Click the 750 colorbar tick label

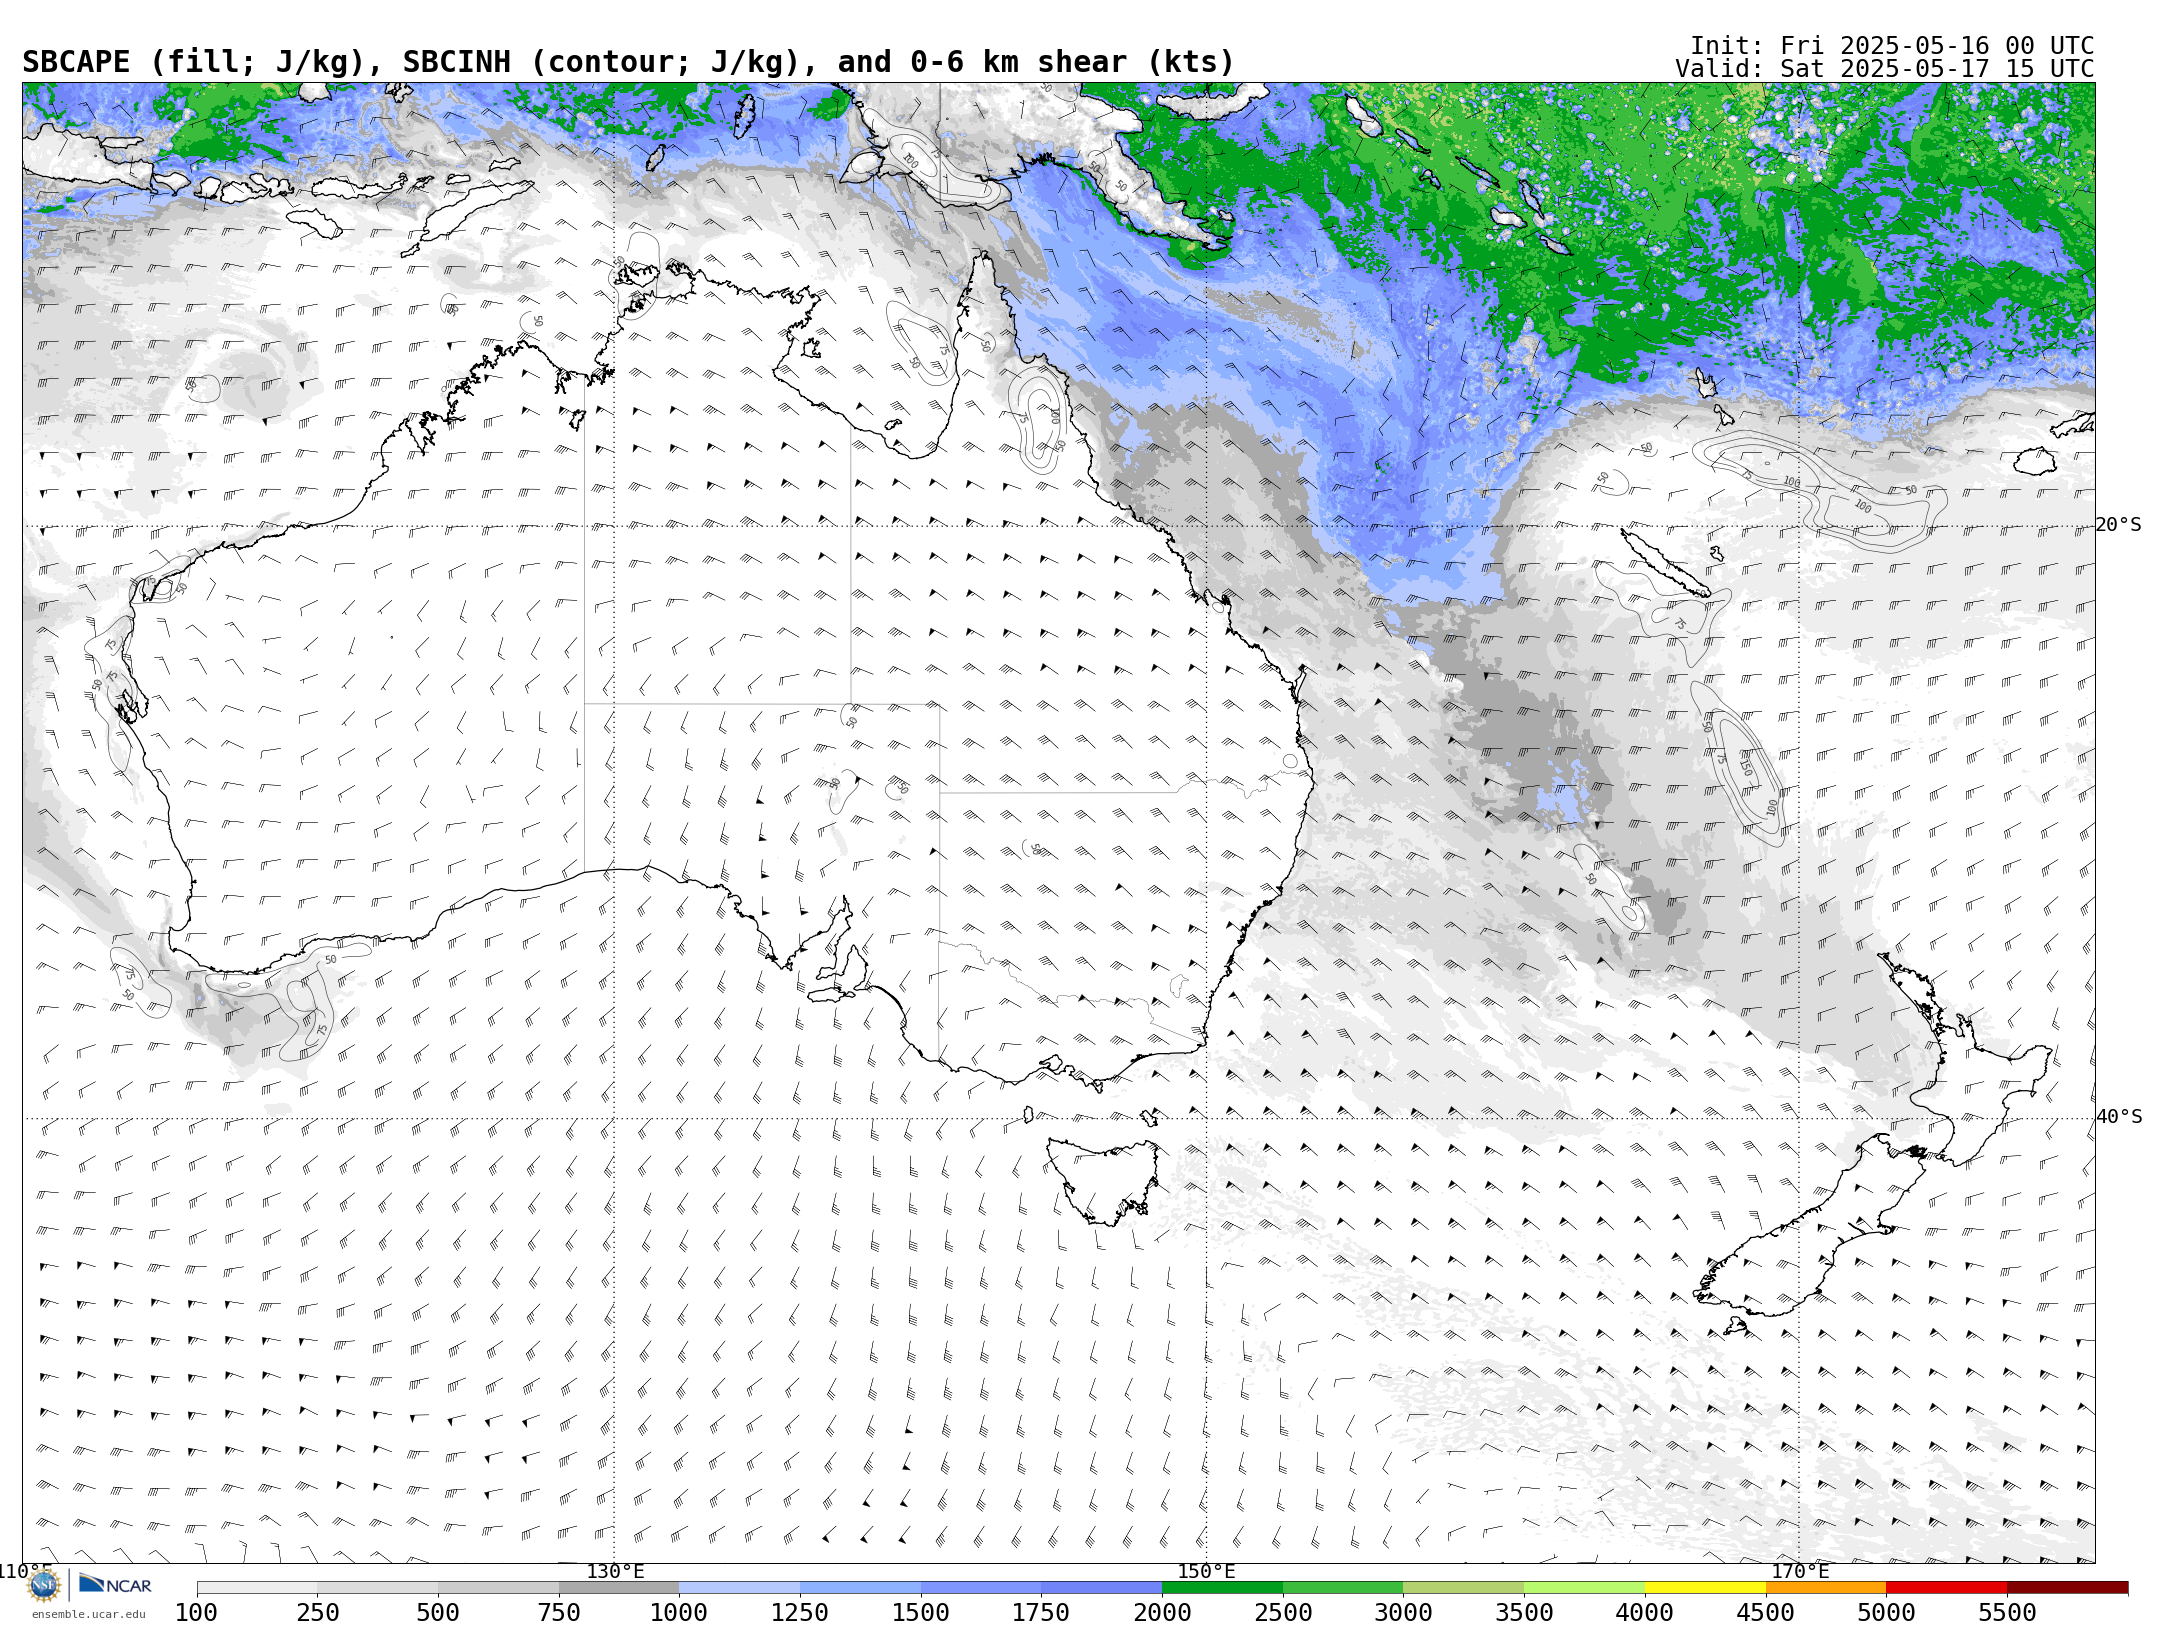[x=559, y=1612]
